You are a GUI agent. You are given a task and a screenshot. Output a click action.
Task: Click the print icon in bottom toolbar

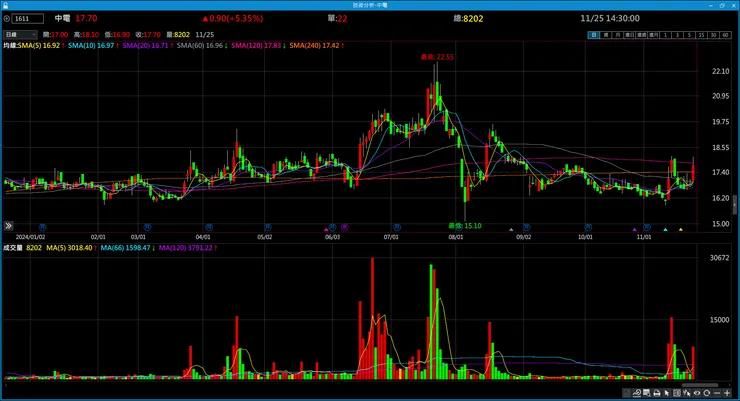(x=657, y=393)
